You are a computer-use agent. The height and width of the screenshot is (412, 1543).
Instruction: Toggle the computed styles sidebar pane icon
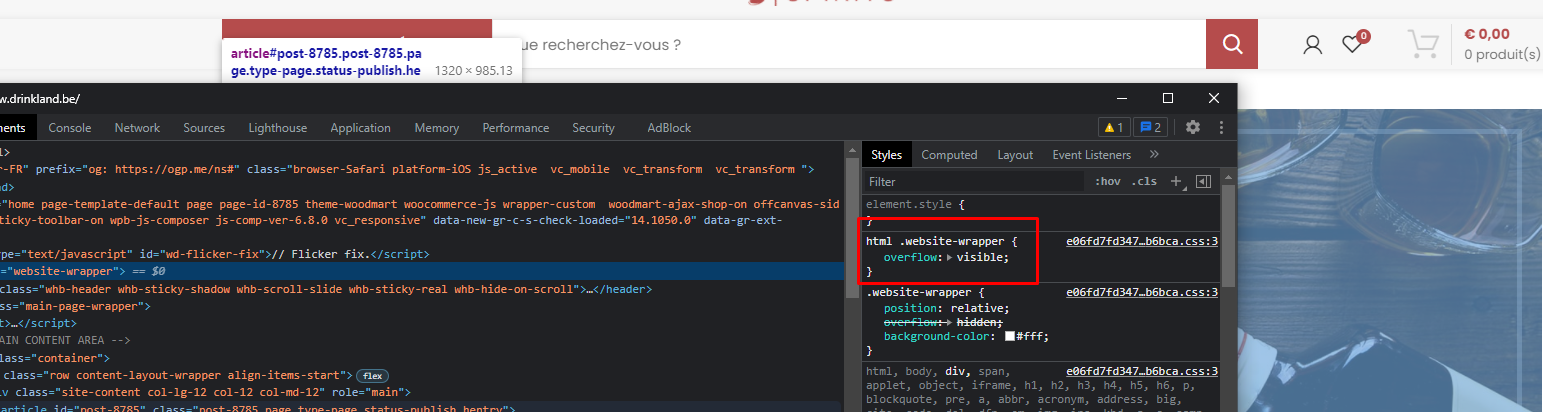(1203, 182)
